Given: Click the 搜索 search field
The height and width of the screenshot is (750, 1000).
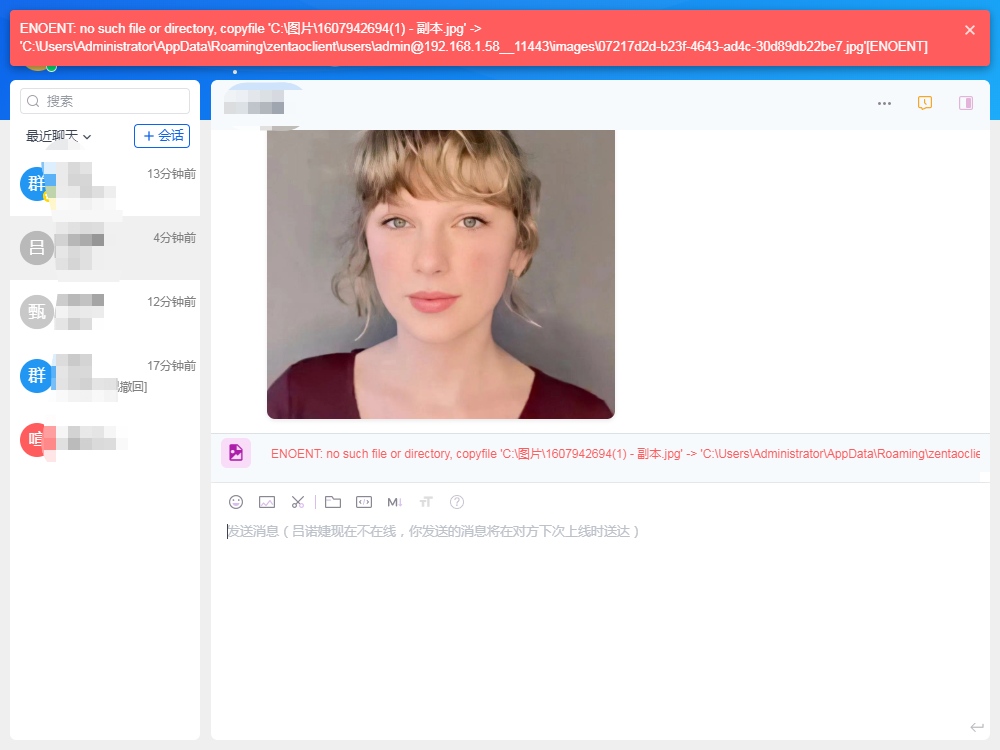Looking at the screenshot, I should click(105, 101).
